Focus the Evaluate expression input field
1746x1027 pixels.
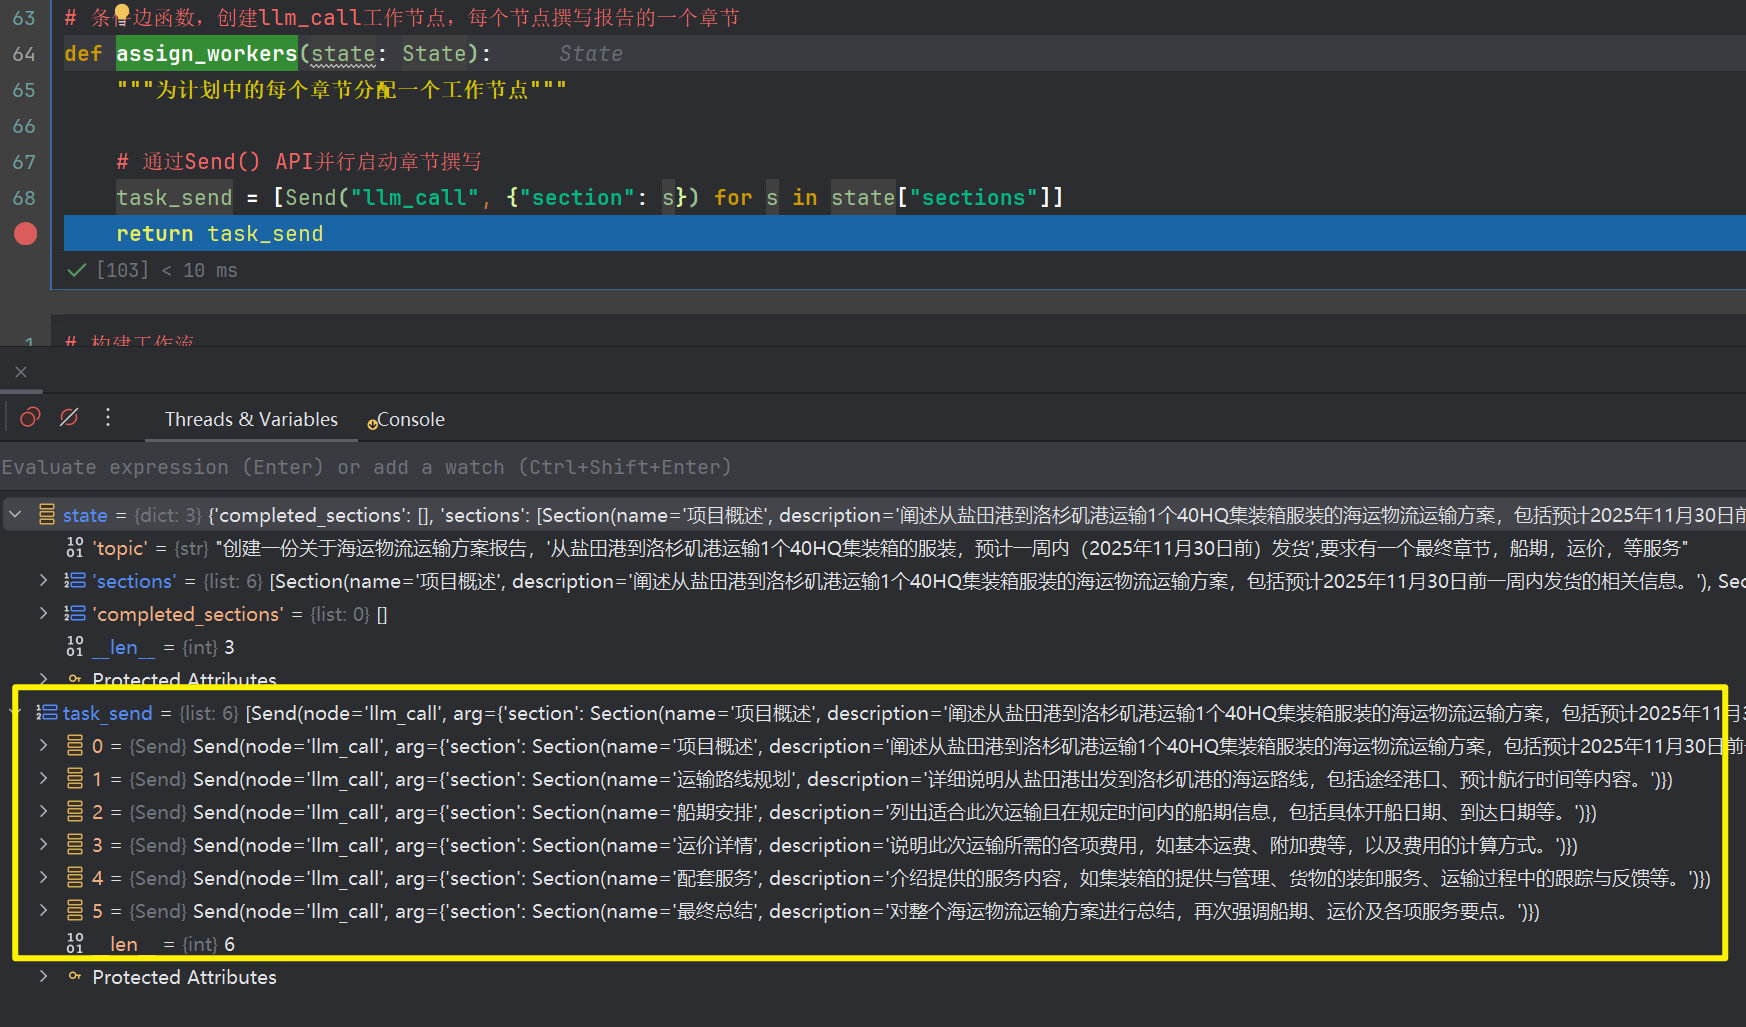pyautogui.click(x=873, y=467)
